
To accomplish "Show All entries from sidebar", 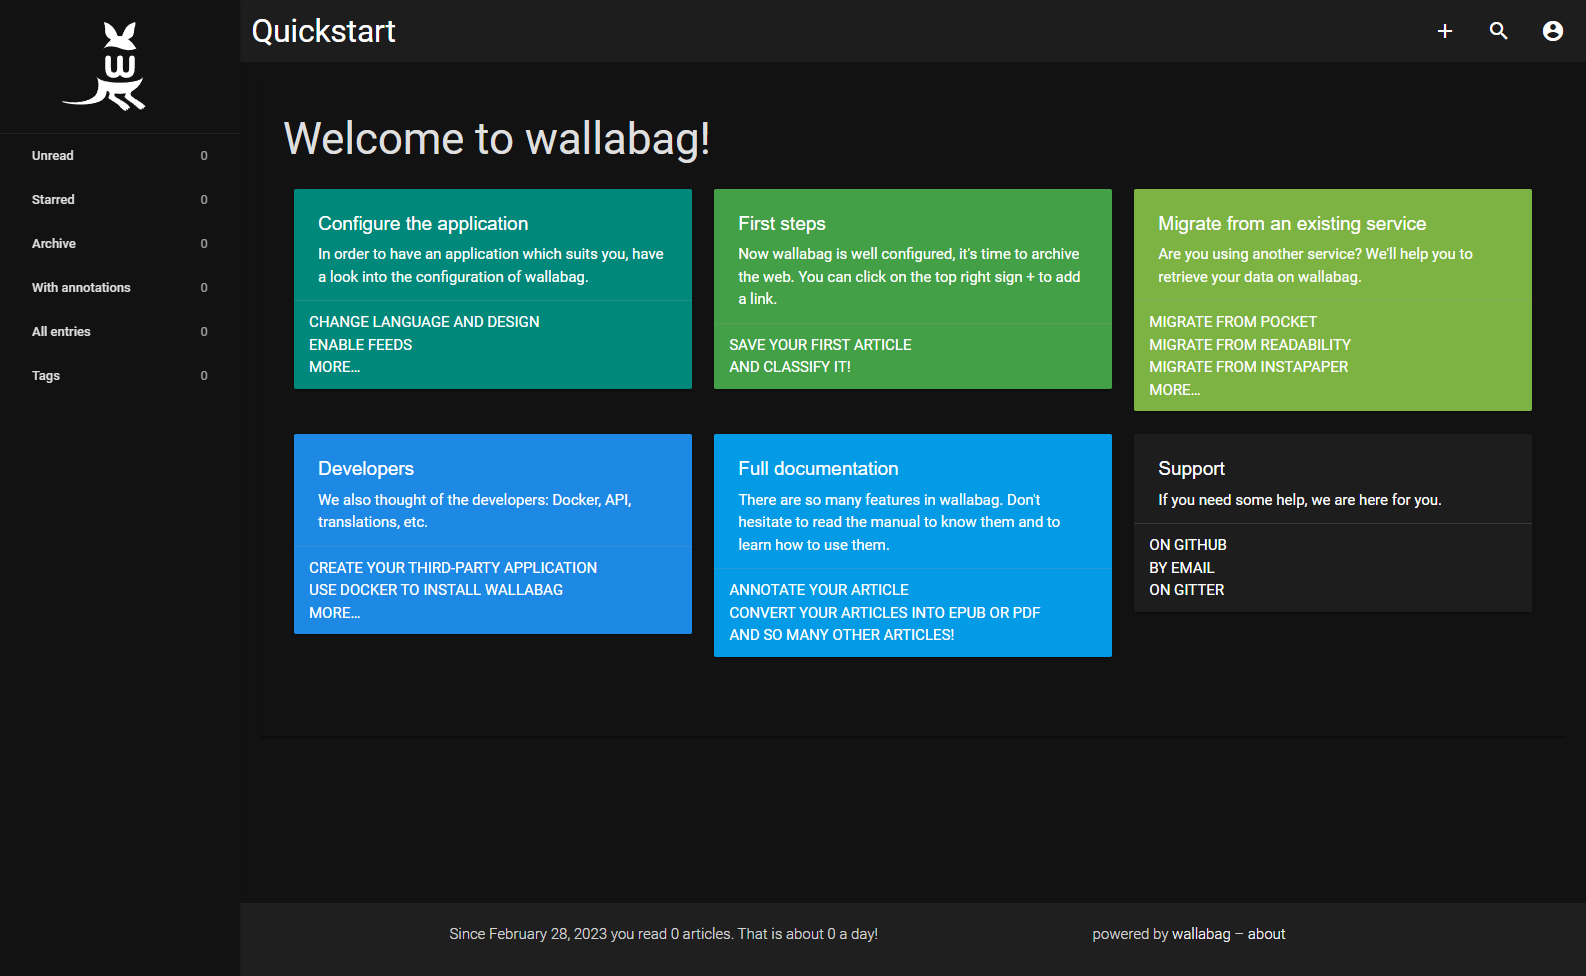I will click(61, 332).
